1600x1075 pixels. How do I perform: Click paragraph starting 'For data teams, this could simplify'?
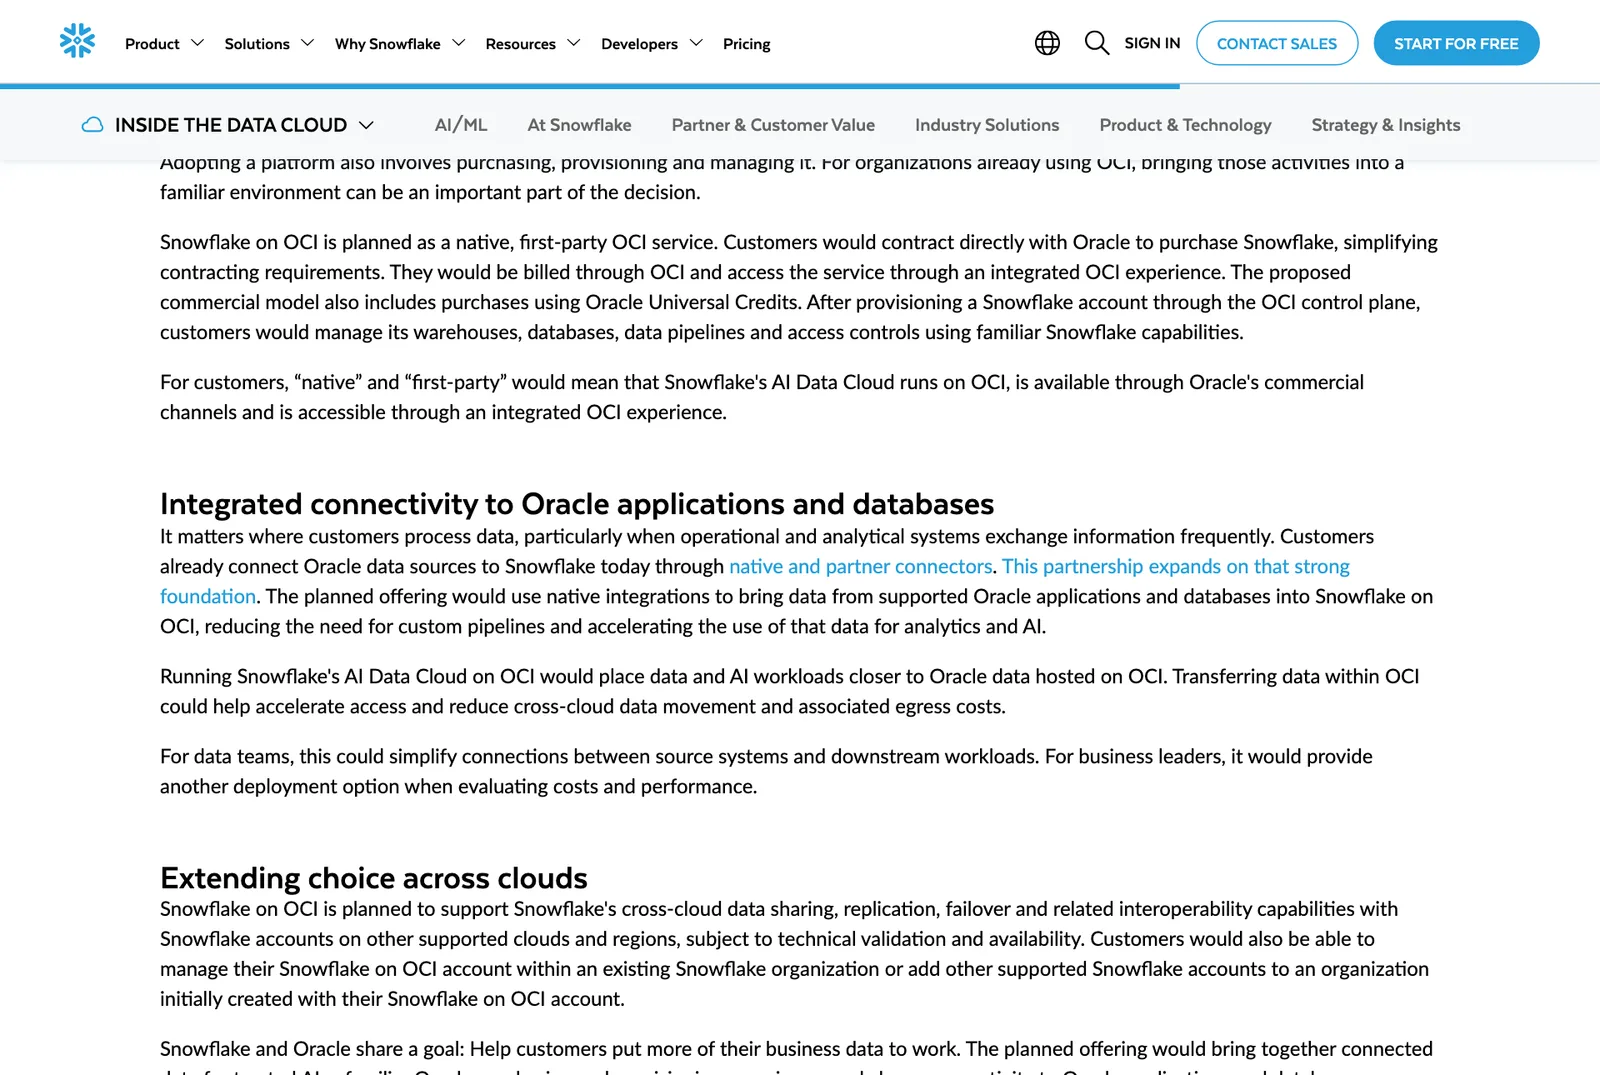[x=766, y=771]
